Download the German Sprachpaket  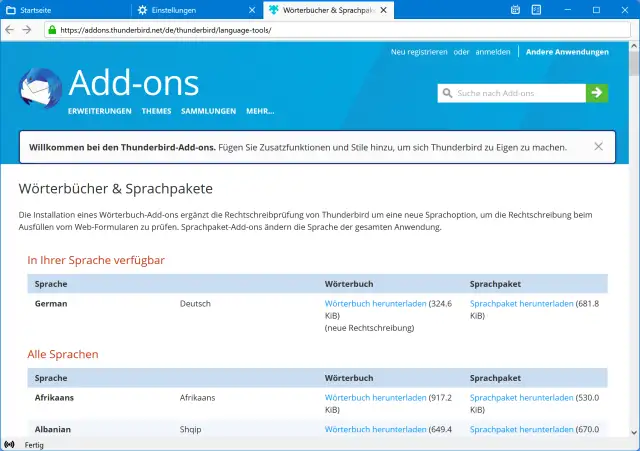click(x=522, y=304)
